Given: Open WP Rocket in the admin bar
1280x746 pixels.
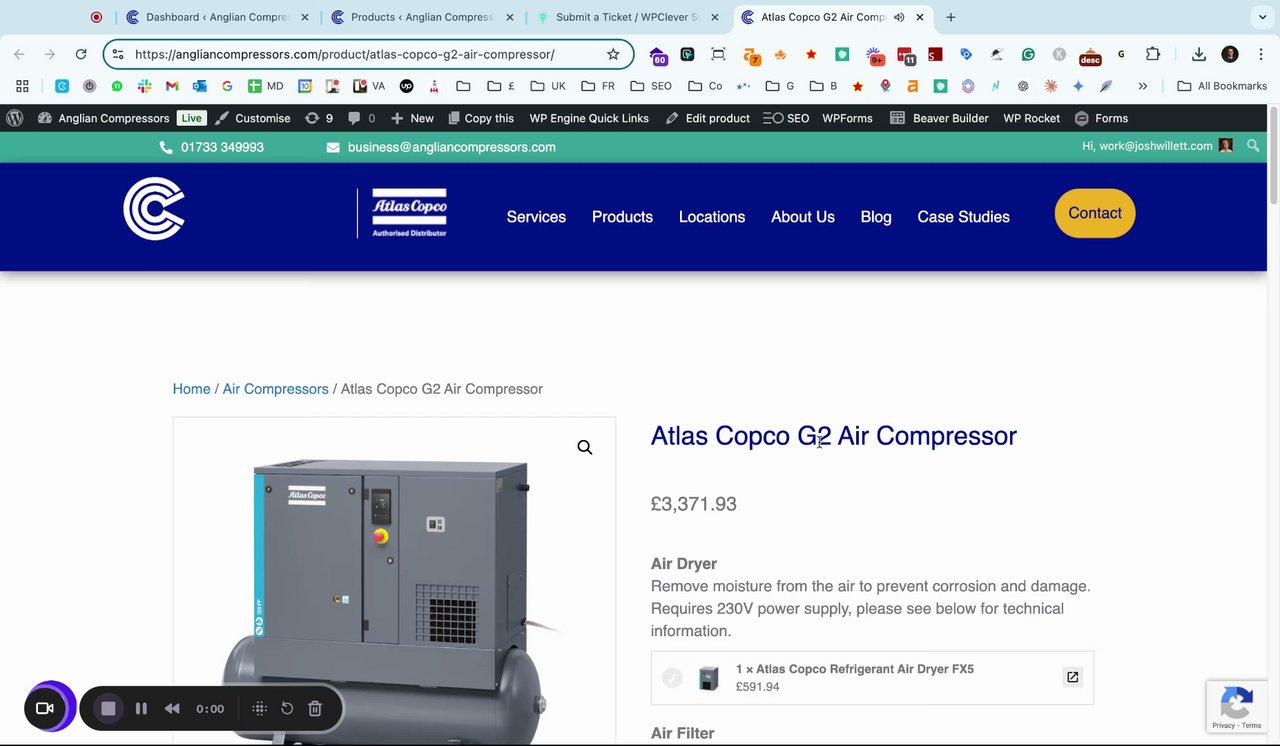Looking at the screenshot, I should point(1031,118).
